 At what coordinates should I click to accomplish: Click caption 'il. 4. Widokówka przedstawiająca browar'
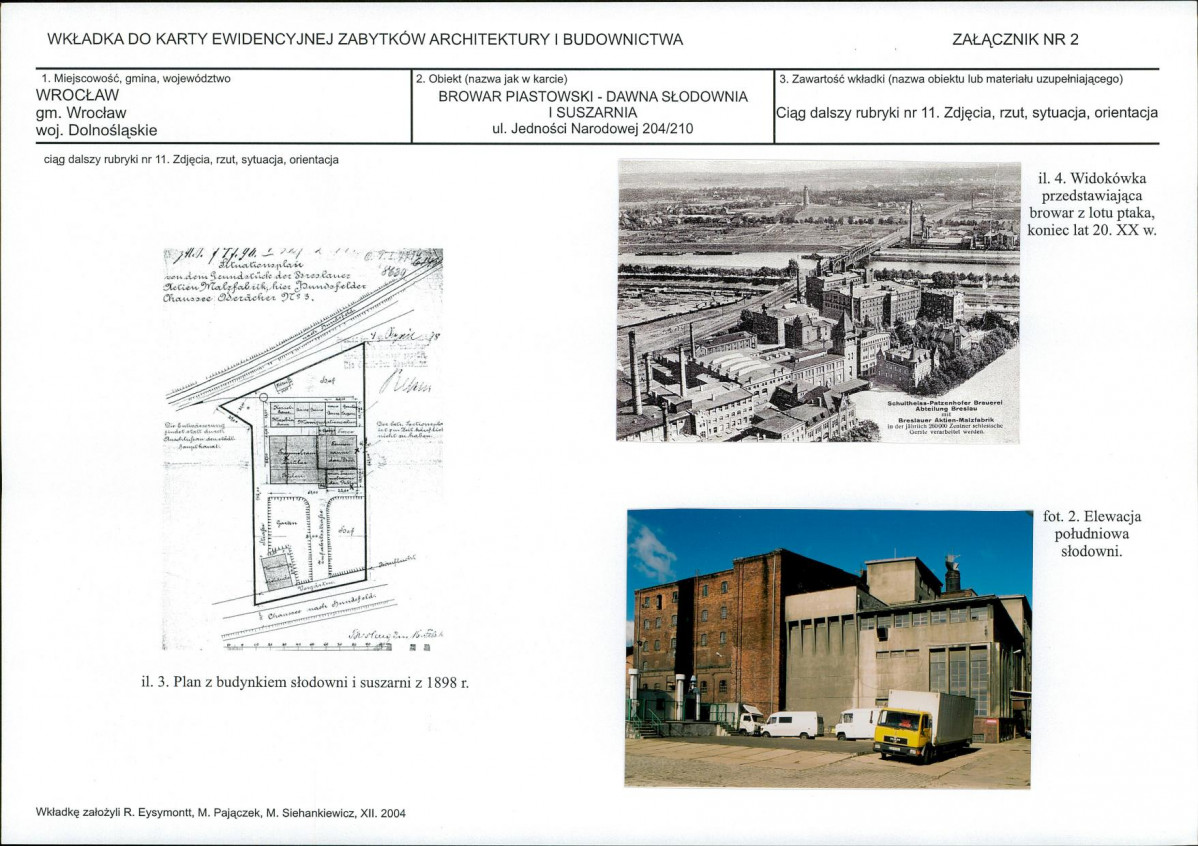(x=1092, y=204)
